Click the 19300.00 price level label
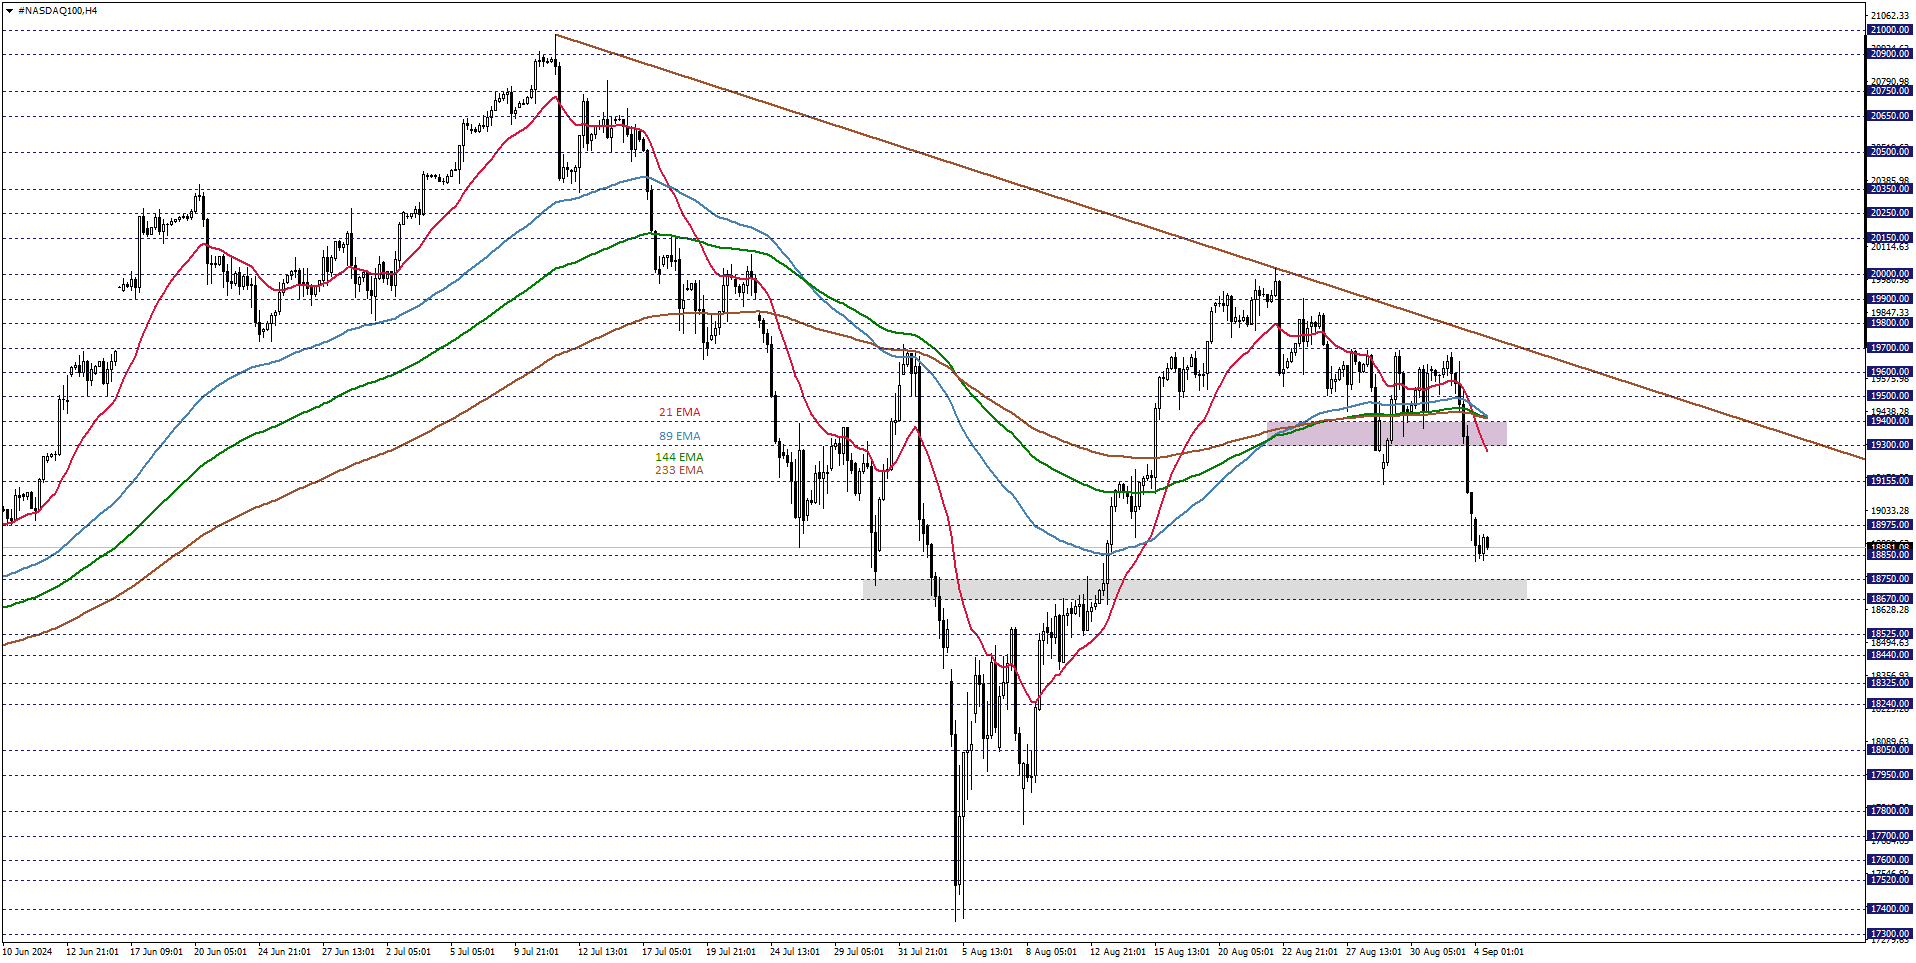The width and height of the screenshot is (1916, 963). [1890, 445]
